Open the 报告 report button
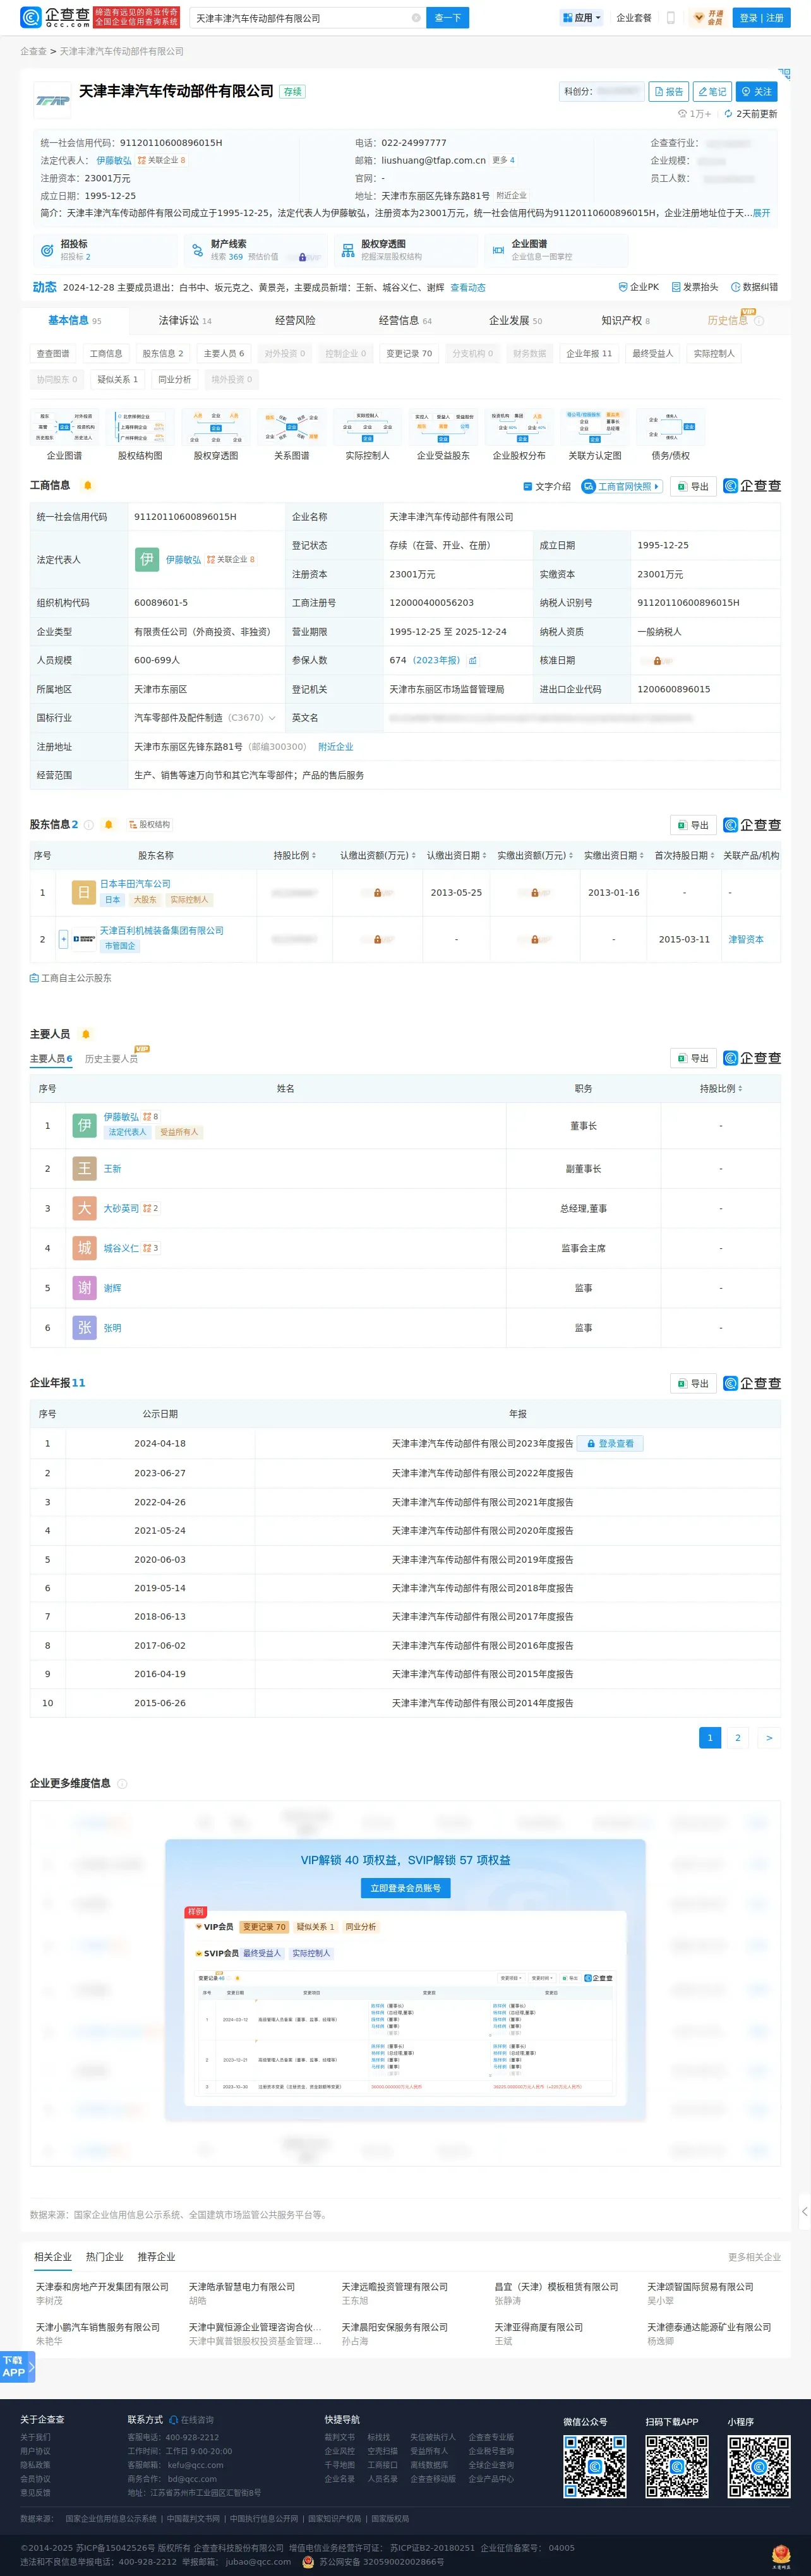The height and width of the screenshot is (2576, 811). point(669,92)
